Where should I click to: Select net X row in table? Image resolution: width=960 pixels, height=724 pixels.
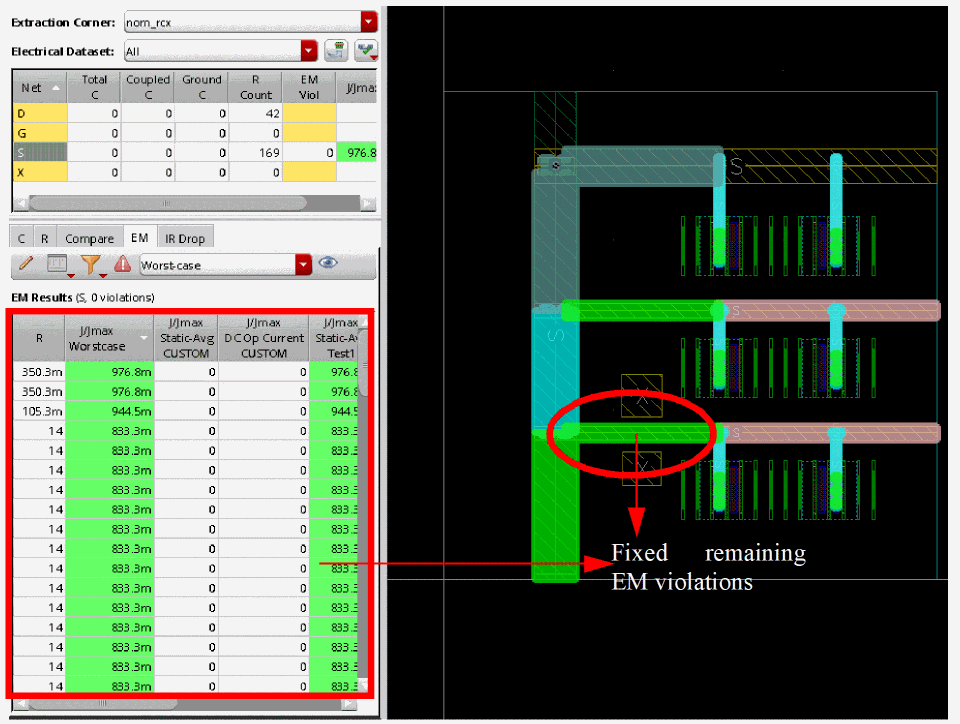(x=38, y=171)
